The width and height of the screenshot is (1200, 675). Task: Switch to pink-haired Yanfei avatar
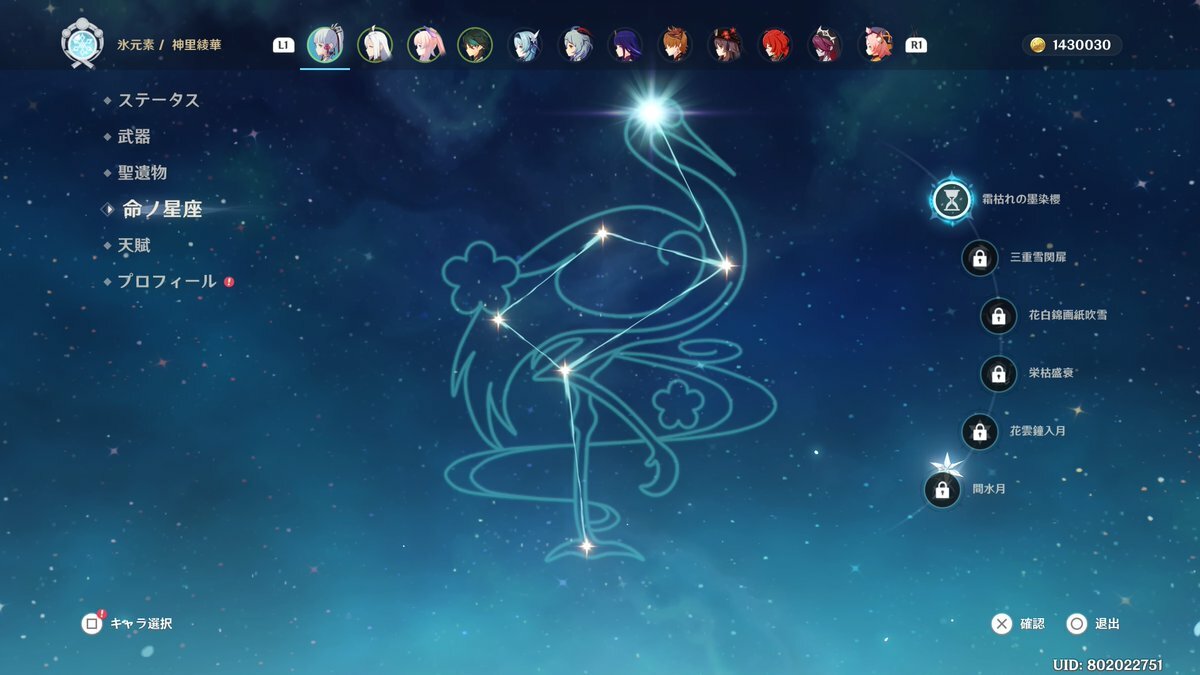pos(875,45)
